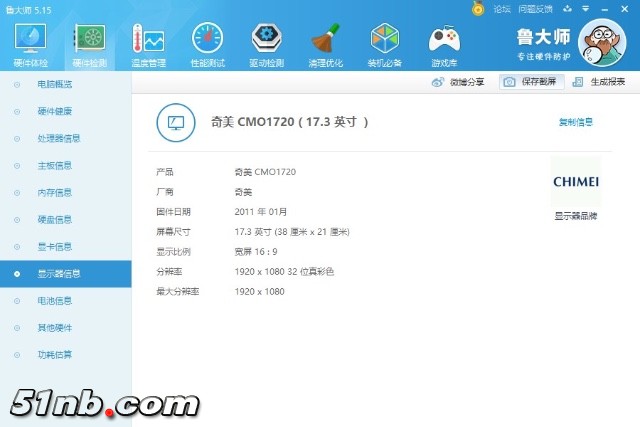Screen dimensions: 640x427
Task: Click the product value 奇美 CMO1720
Action: pyautogui.click(x=265, y=172)
